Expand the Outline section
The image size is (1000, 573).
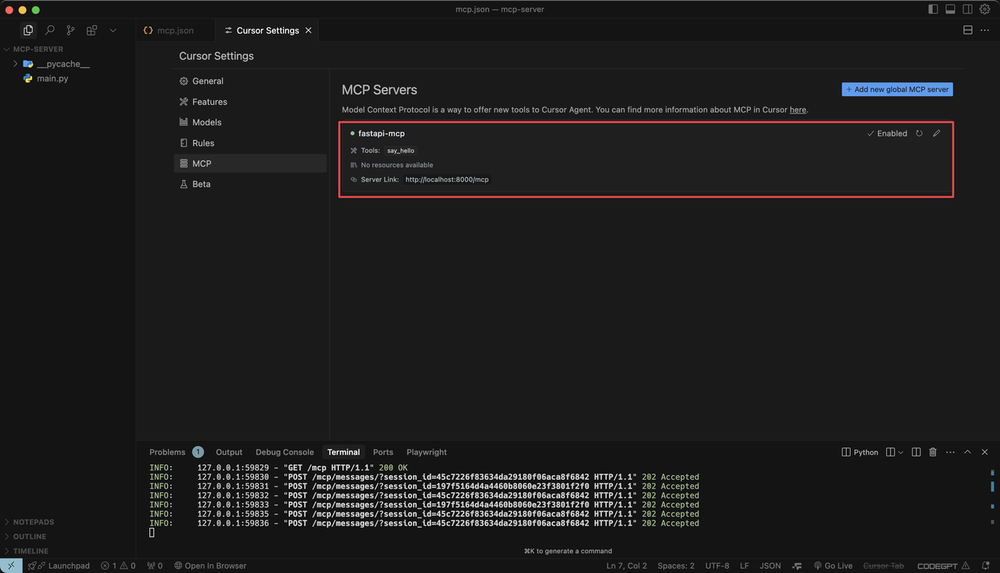tap(30, 536)
